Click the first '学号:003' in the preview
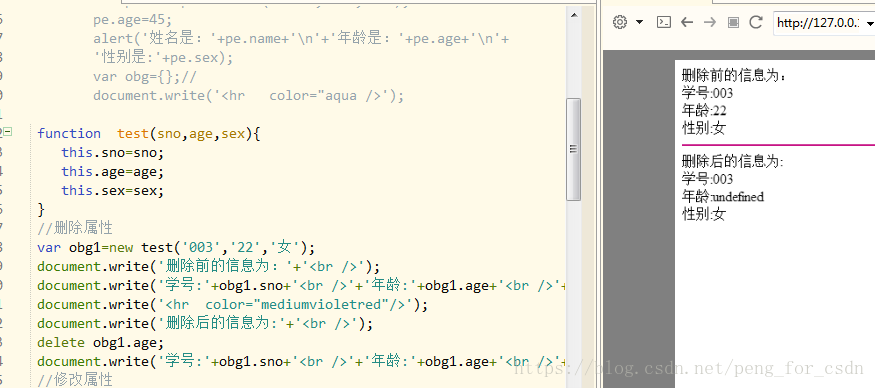Viewport: 875px width, 388px height. pos(708,93)
